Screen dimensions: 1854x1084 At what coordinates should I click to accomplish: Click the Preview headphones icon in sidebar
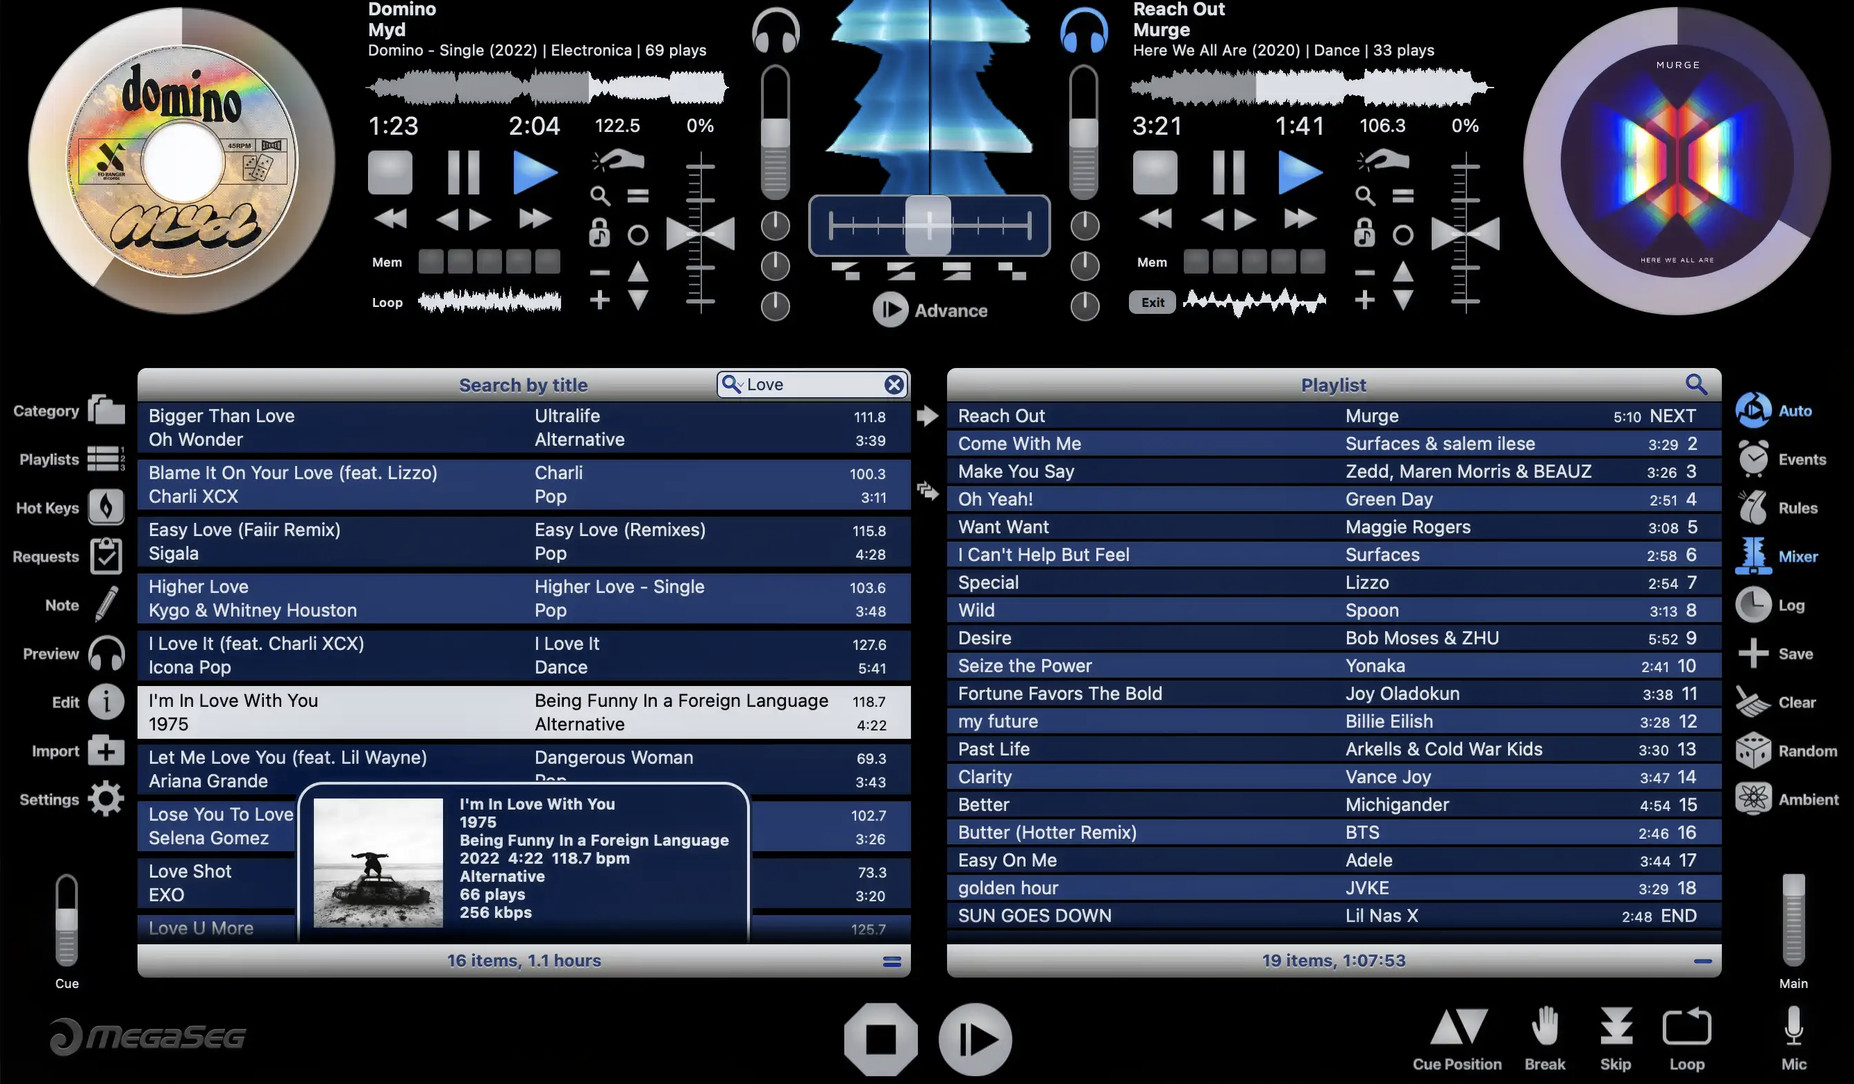tap(106, 653)
